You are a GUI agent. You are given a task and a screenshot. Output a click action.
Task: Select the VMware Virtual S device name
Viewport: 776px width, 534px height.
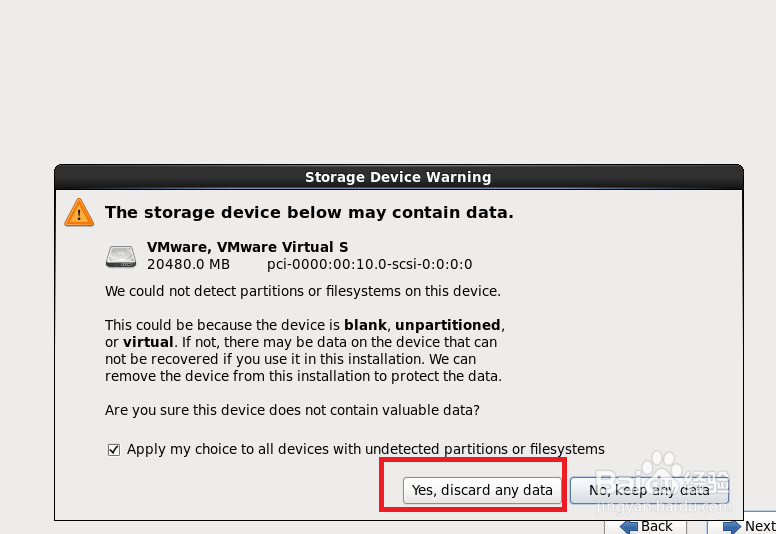pos(247,247)
